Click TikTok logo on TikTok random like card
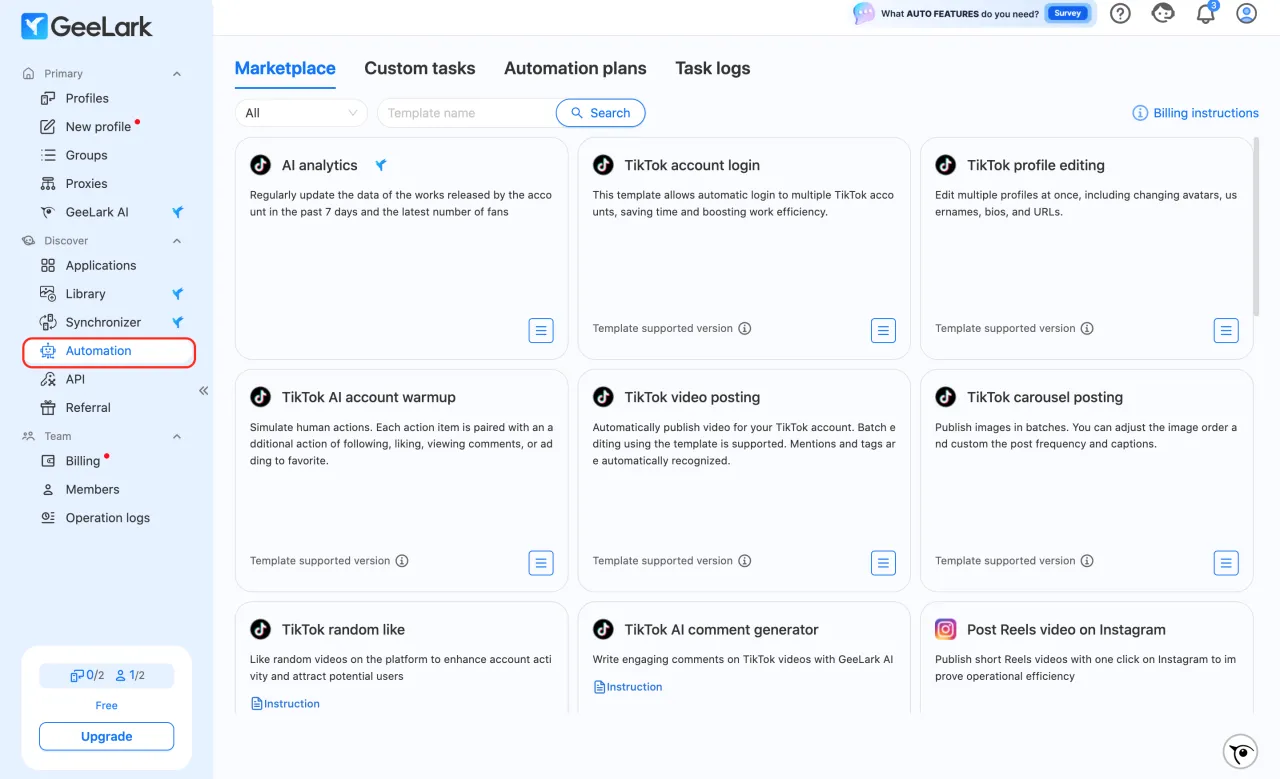The image size is (1280, 779). click(261, 629)
